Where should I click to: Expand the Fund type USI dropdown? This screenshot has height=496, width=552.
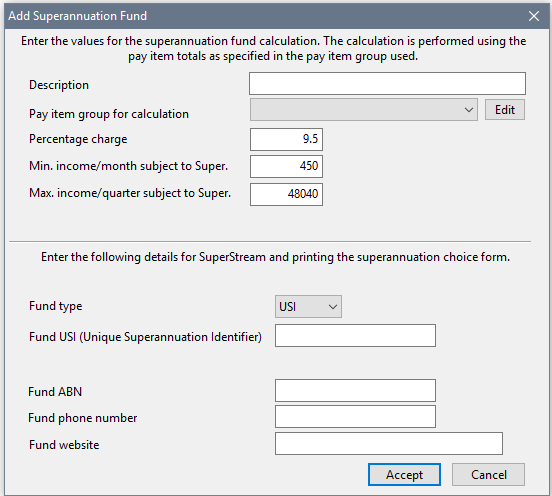pos(308,307)
